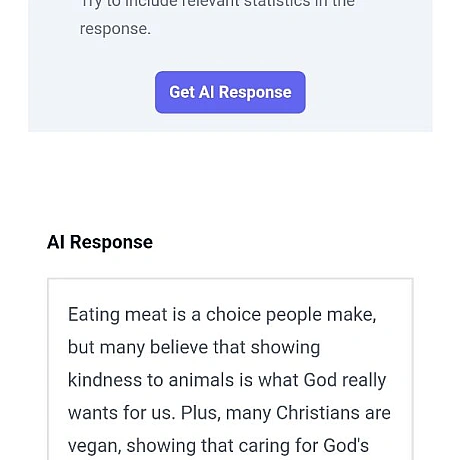Click the line 'Eating meat is a choice people make'
The image size is (460, 460).
pyautogui.click(x=222, y=315)
